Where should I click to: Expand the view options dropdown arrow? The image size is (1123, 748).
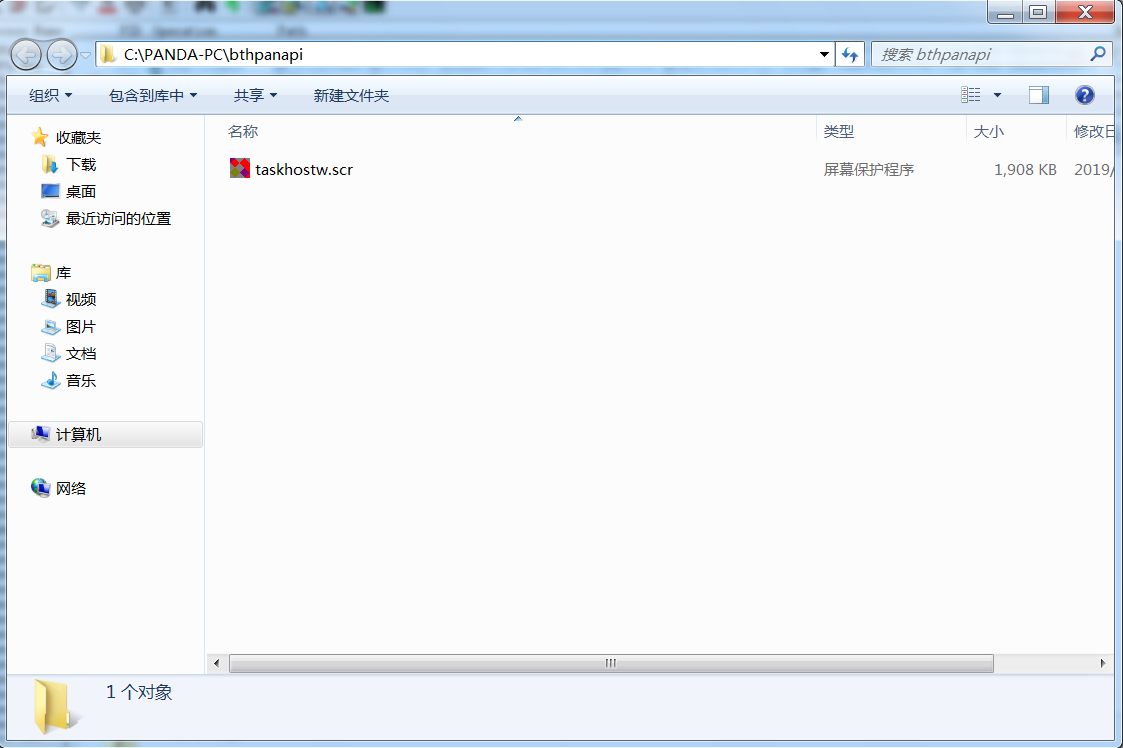pos(997,95)
